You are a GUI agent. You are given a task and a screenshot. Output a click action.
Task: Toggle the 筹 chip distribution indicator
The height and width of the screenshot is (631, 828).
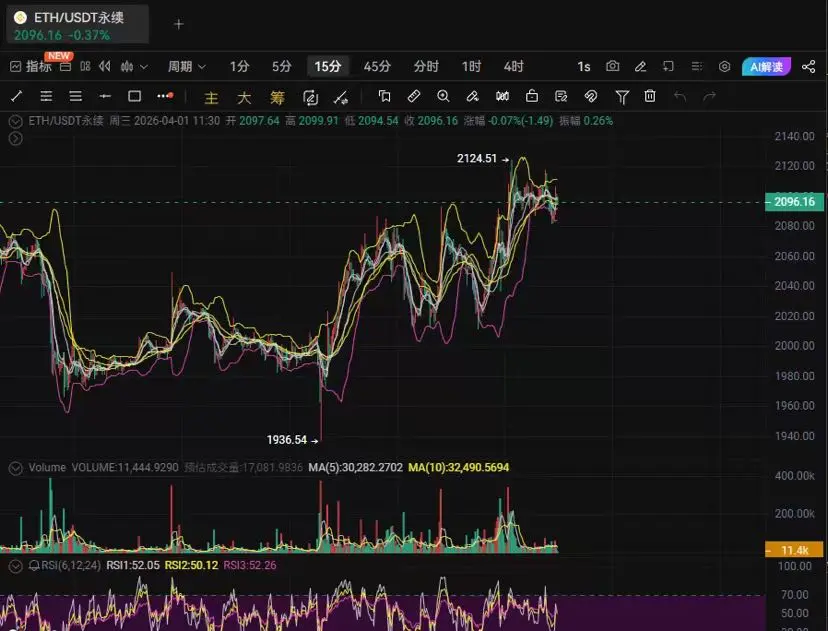[x=277, y=97]
